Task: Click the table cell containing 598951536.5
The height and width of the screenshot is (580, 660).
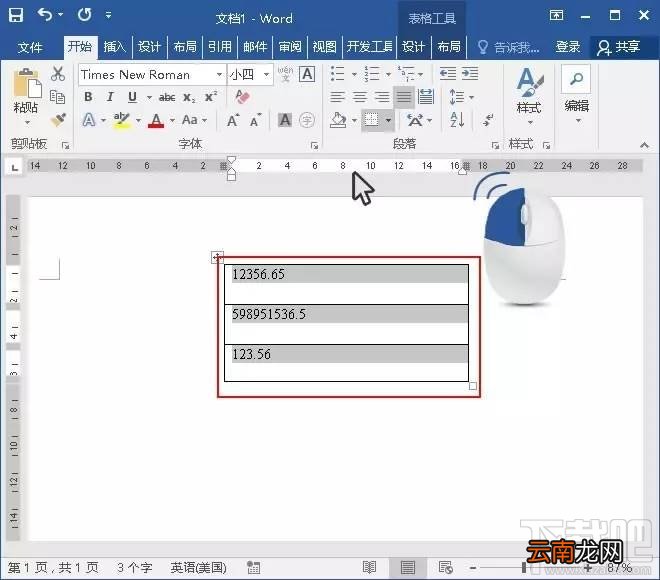Action: point(346,324)
